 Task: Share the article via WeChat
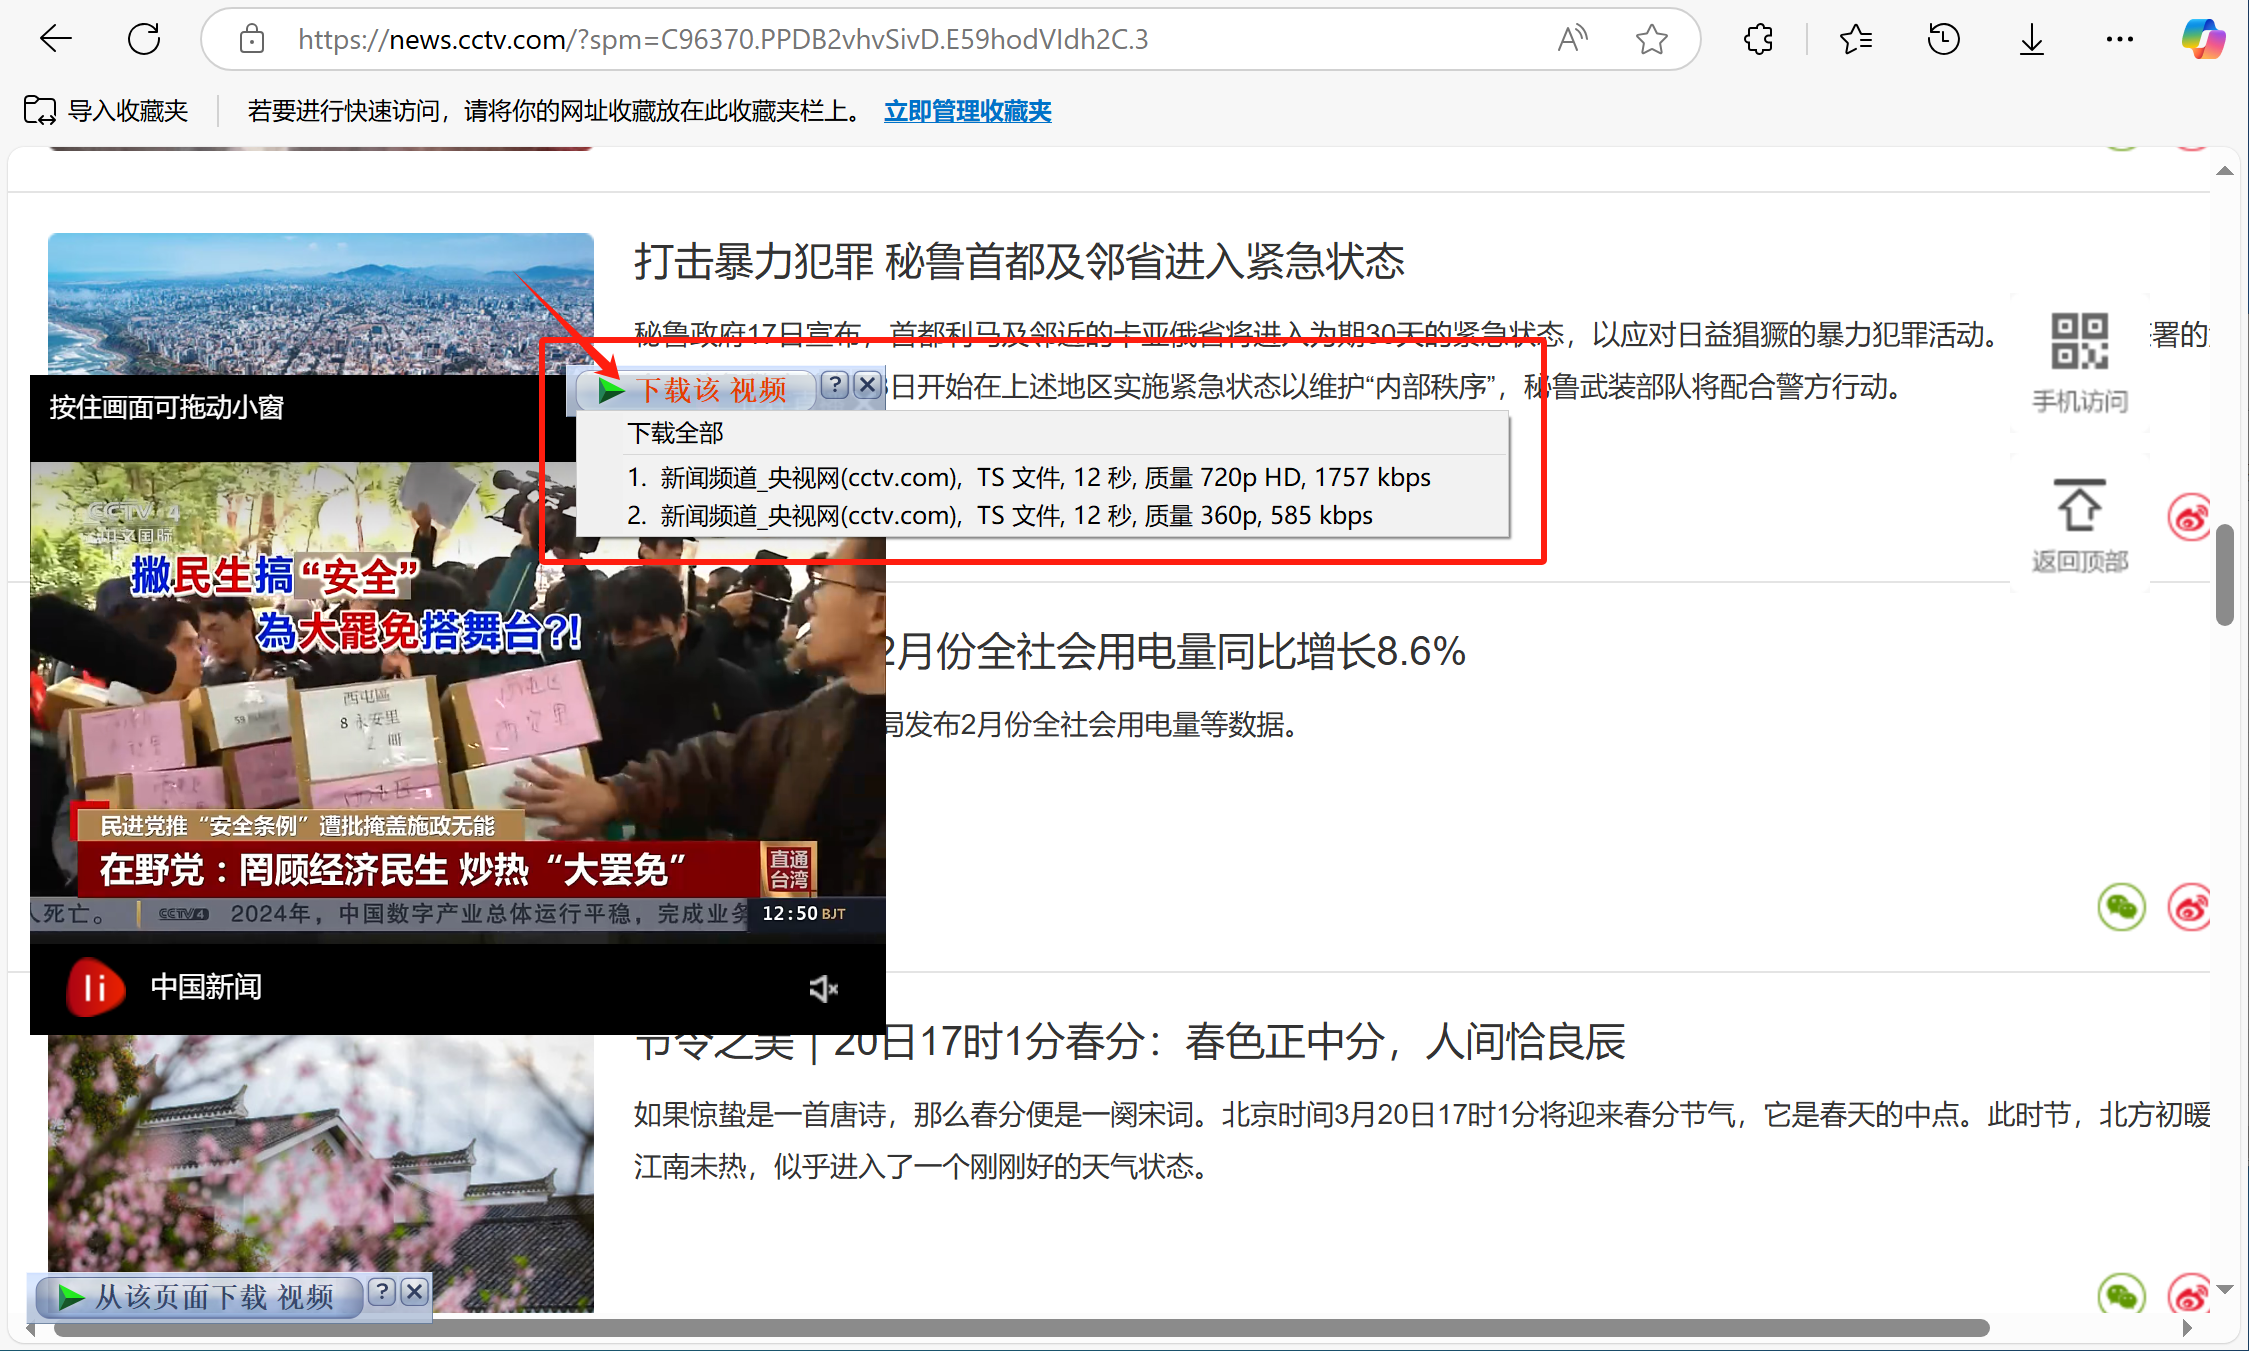[2122, 906]
